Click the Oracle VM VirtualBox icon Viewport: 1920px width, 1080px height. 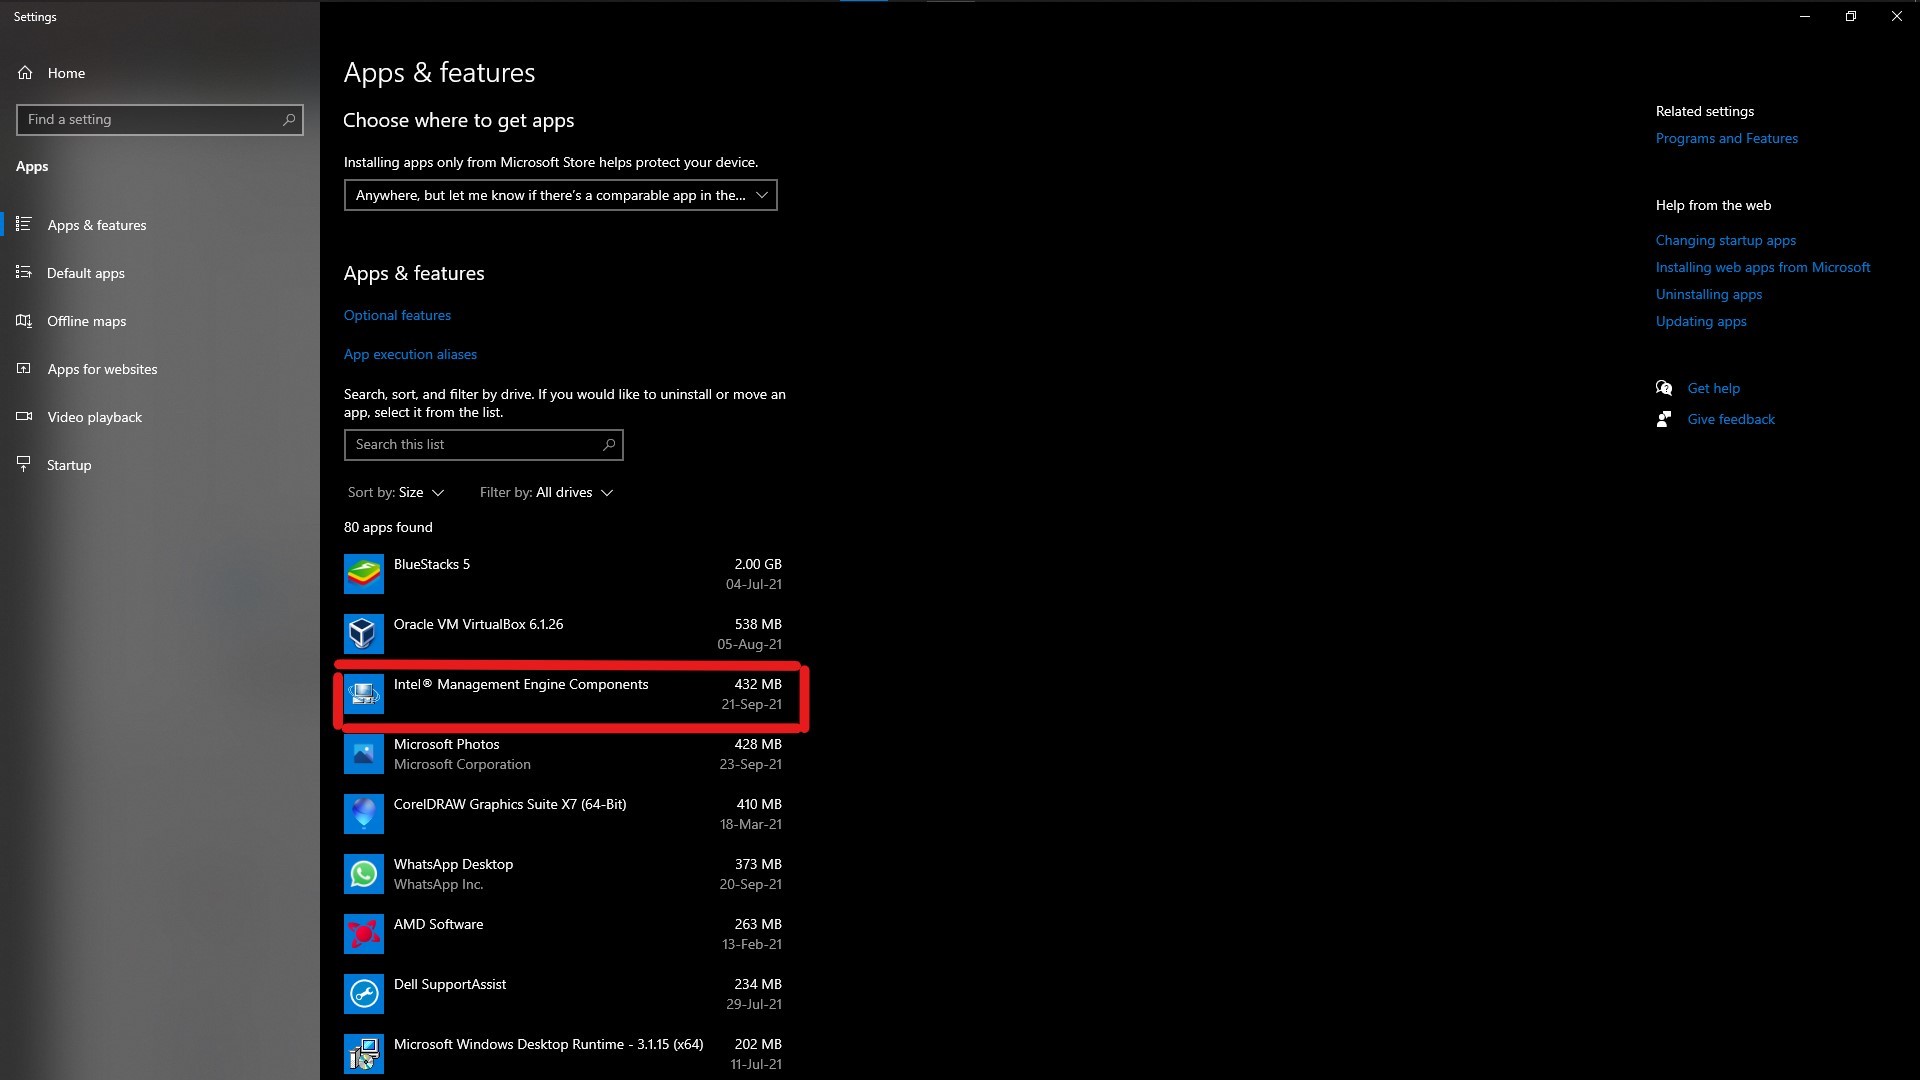click(x=363, y=634)
